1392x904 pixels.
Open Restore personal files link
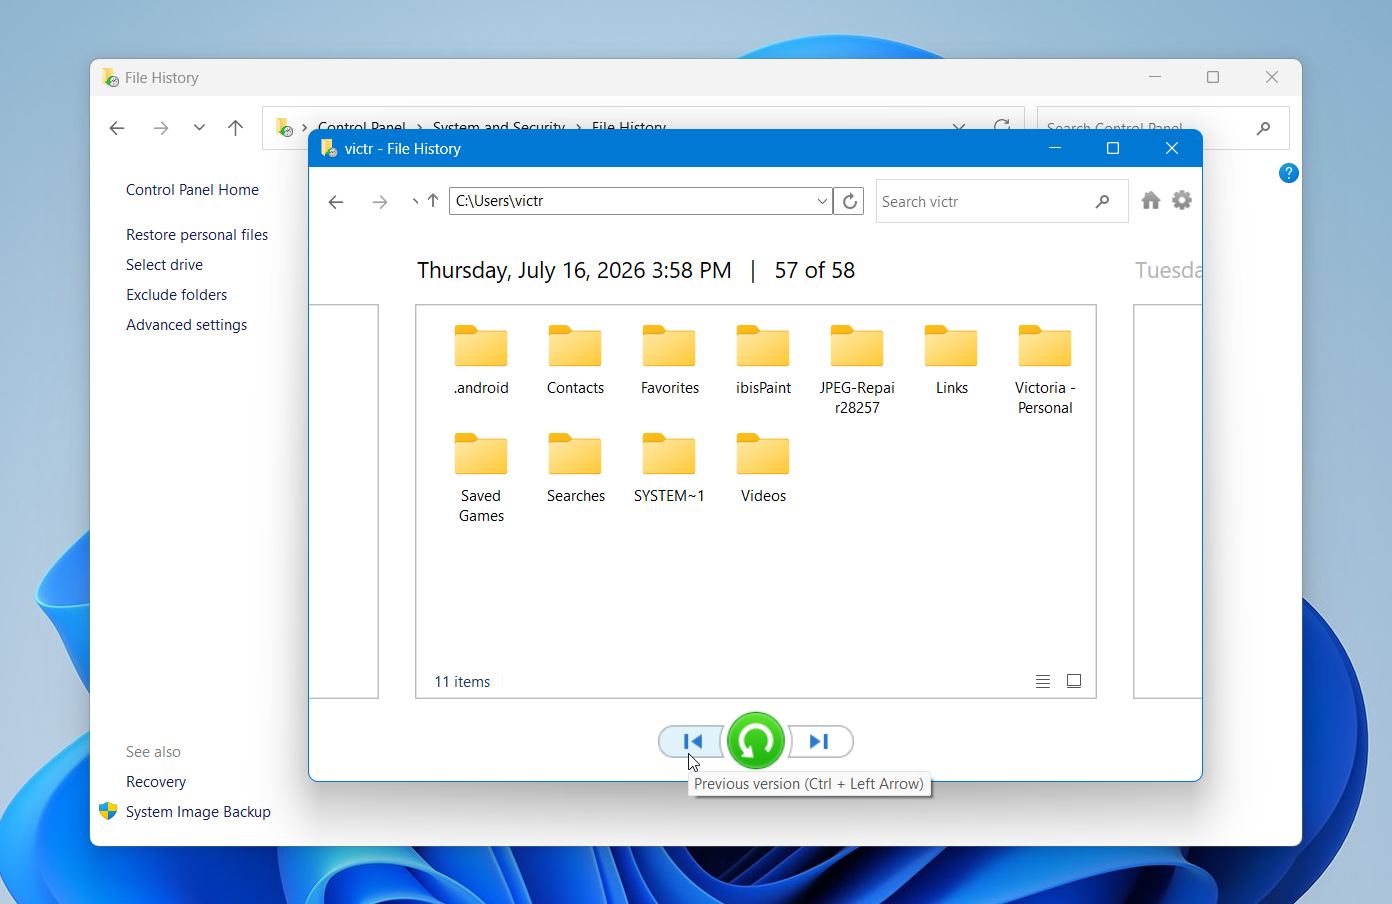197,235
